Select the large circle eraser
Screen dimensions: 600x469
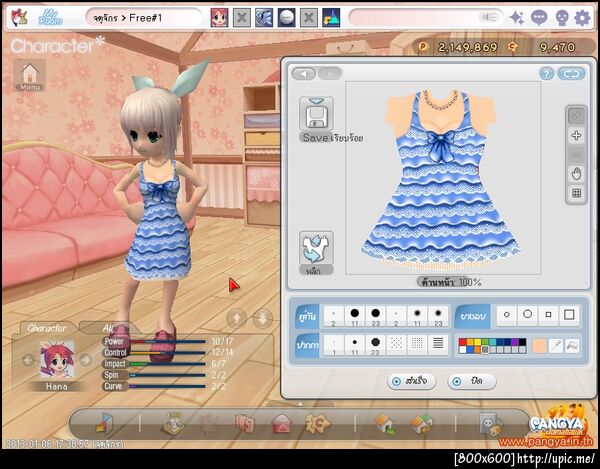527,315
